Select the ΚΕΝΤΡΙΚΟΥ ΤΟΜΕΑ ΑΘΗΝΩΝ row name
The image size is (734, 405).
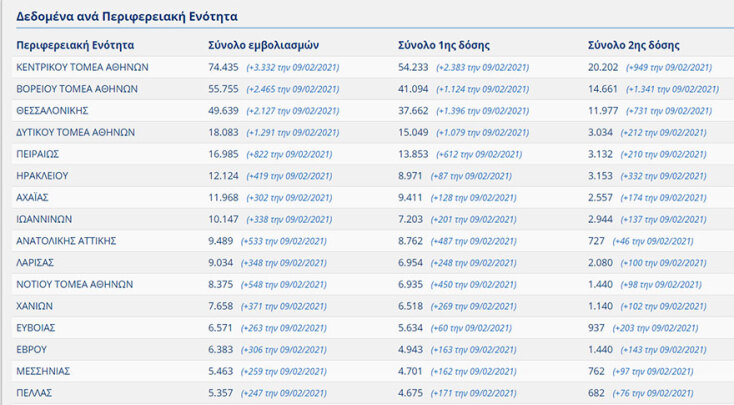click(x=83, y=67)
